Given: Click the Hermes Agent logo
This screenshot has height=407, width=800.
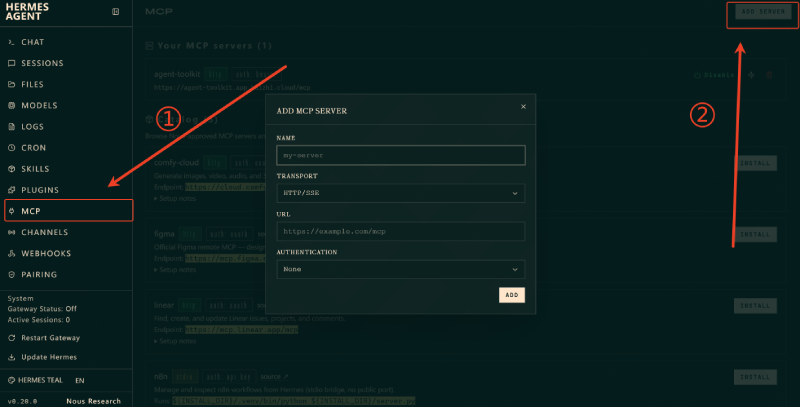Looking at the screenshot, I should point(27,12).
